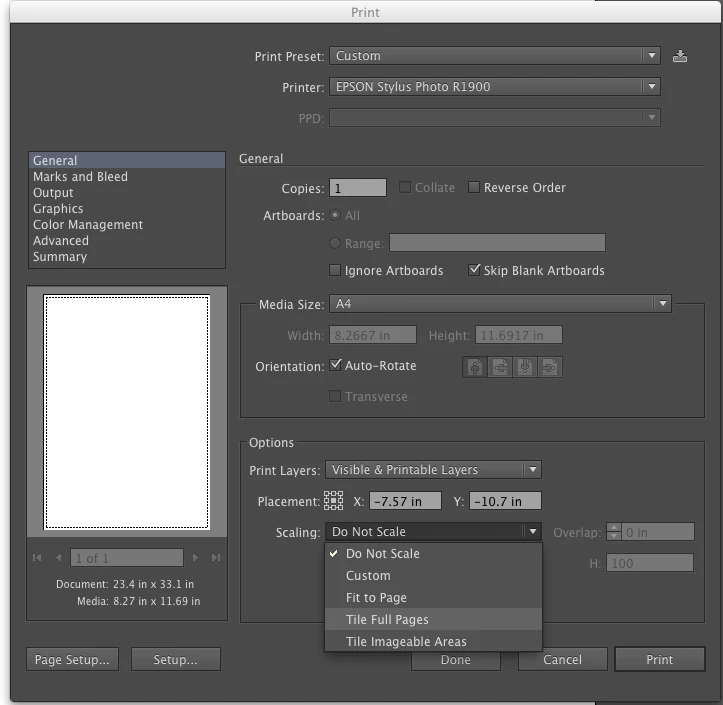Select Summary category

coord(127,256)
